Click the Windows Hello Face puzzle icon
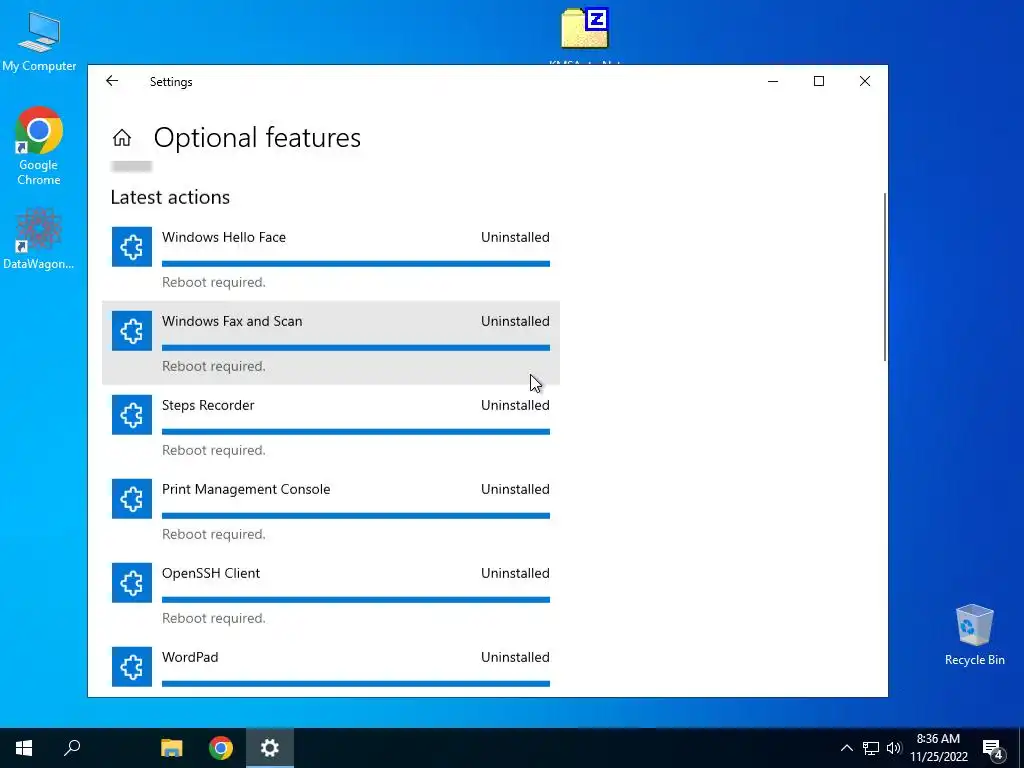The height and width of the screenshot is (768, 1024). click(132, 247)
